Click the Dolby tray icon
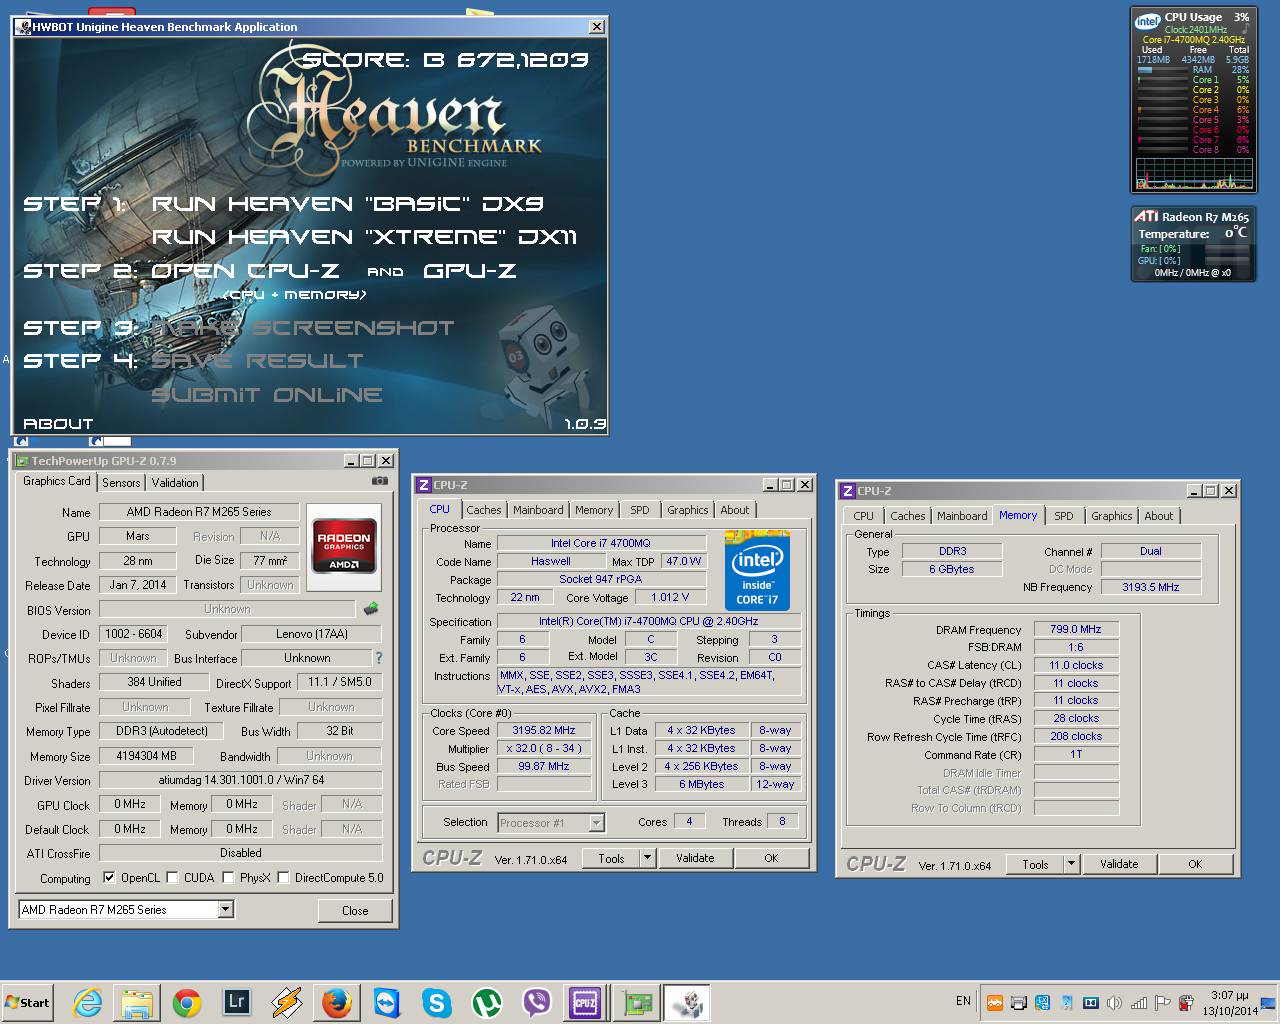1280x1024 pixels. click(x=1090, y=1002)
